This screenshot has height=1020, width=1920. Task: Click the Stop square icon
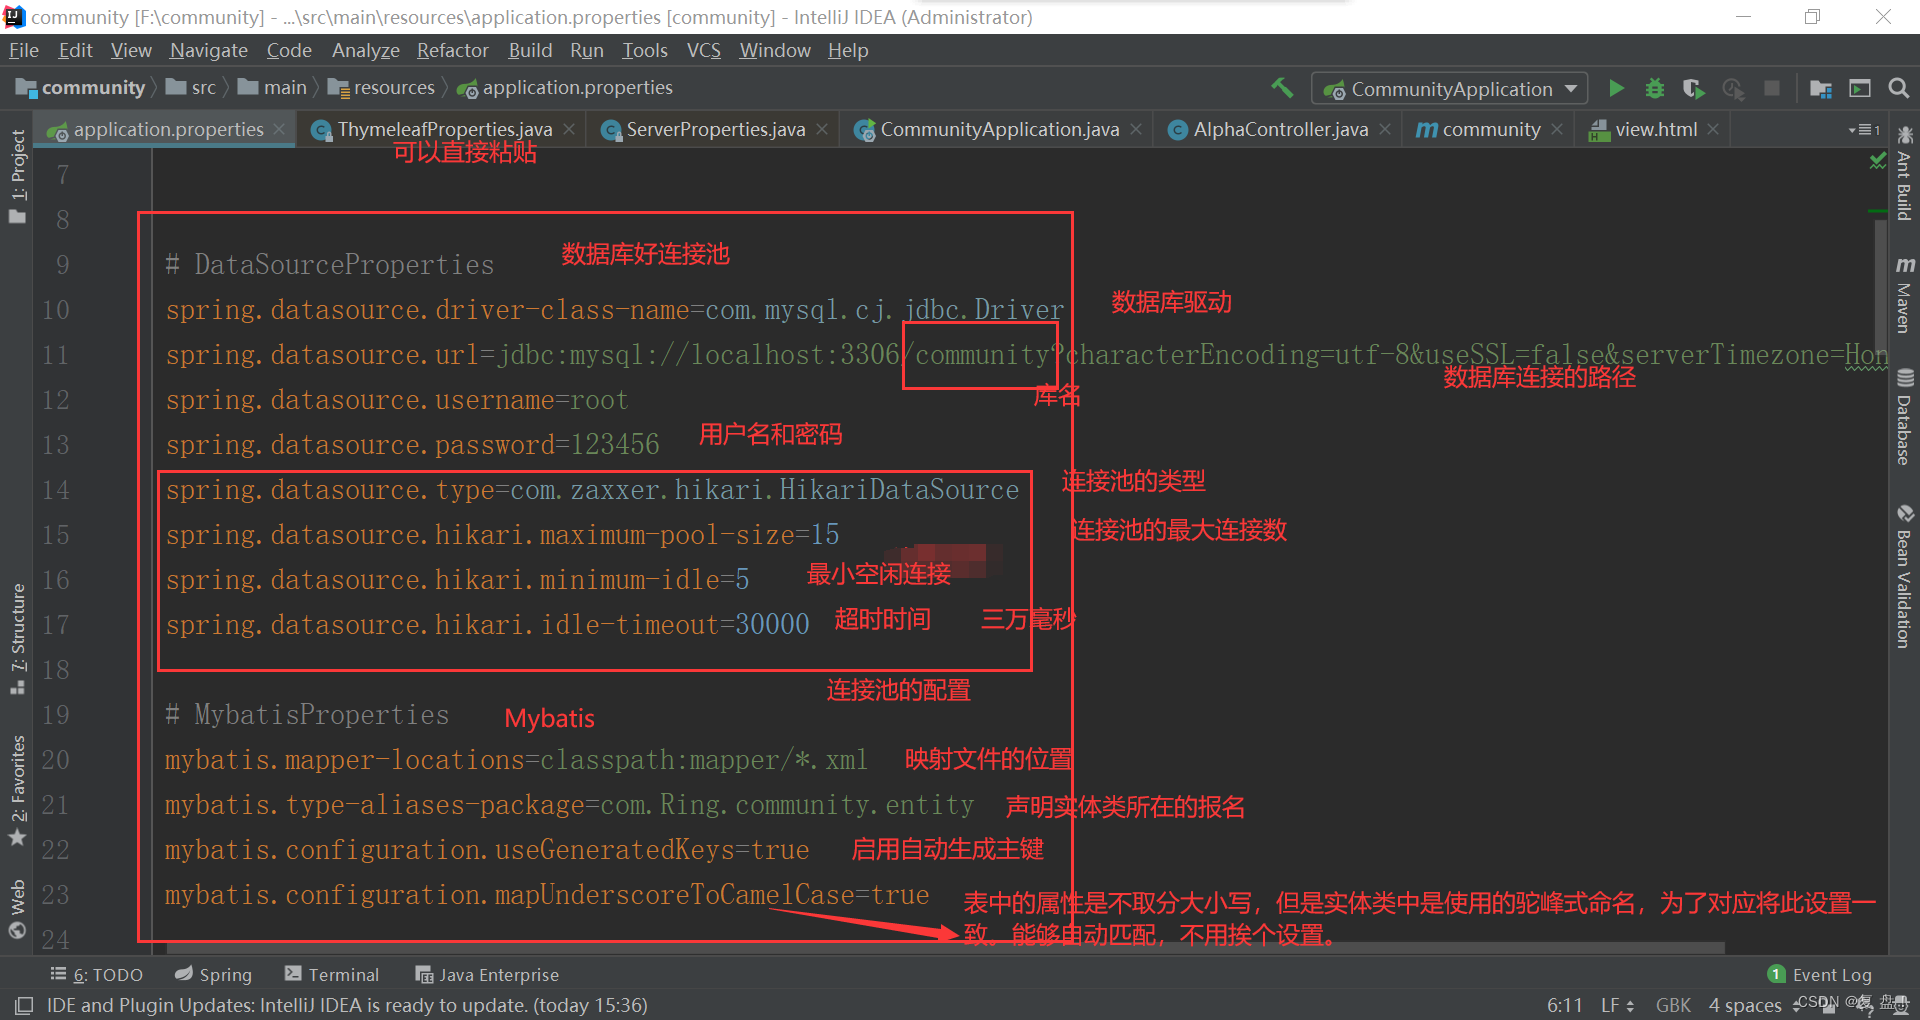point(1772,88)
